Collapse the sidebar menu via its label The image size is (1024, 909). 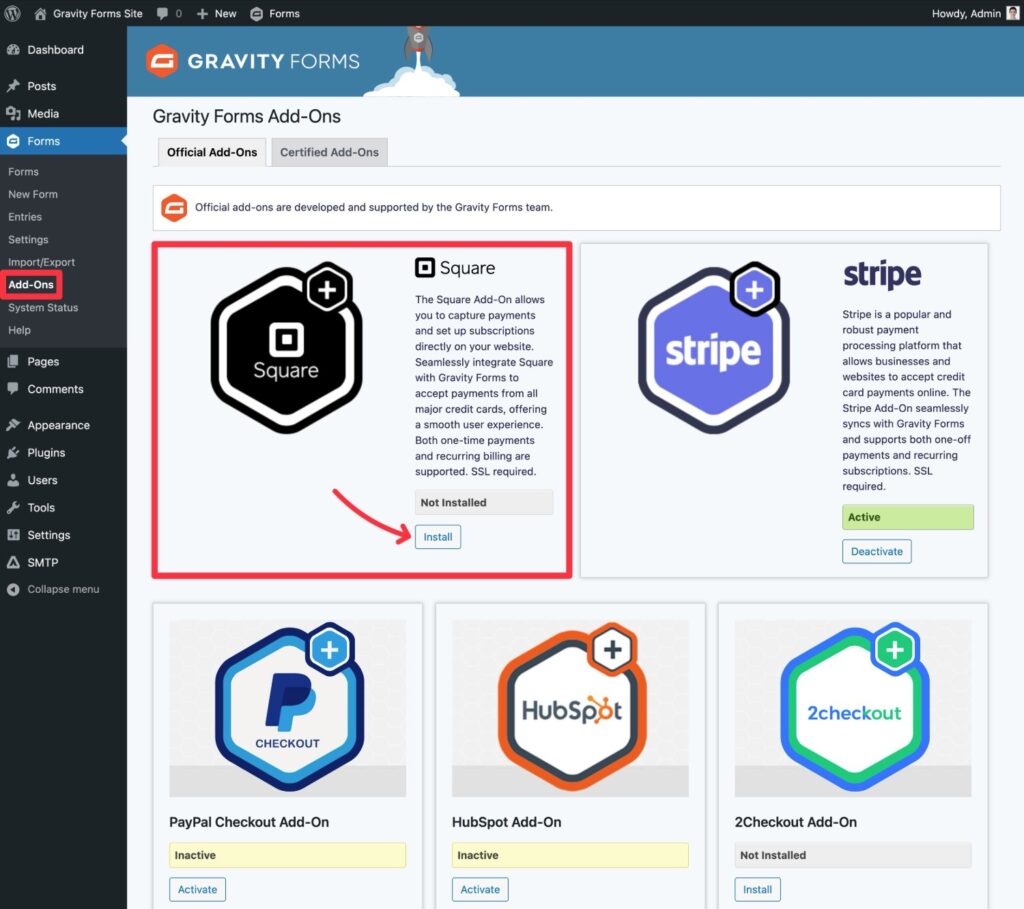(x=63, y=589)
